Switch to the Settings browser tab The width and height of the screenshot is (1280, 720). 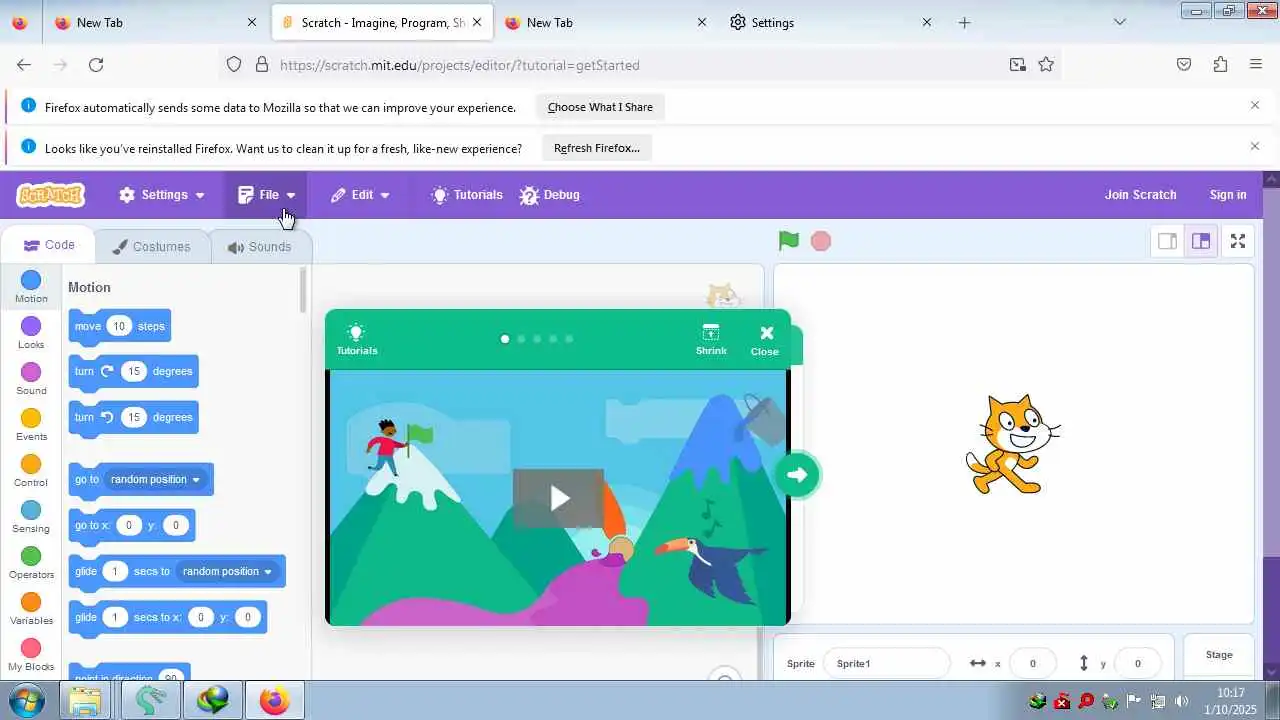832,22
